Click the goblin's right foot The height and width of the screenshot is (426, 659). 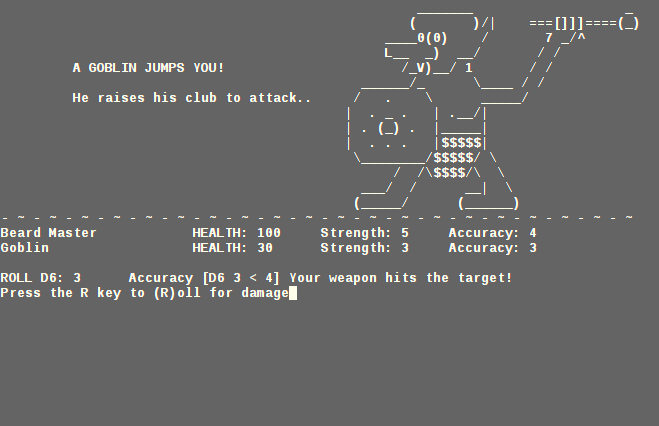(x=489, y=203)
